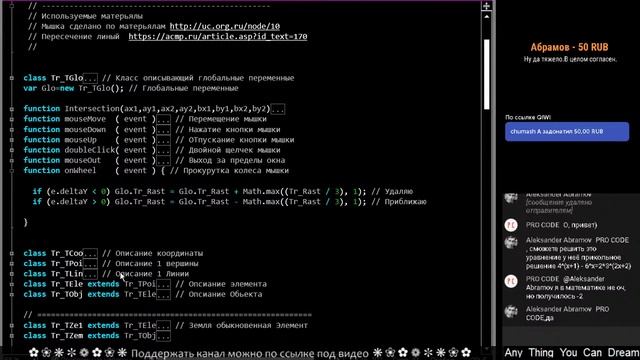Viewport: 640px width, 360px height.
Task: Click the folded ellipsis on Tr_TZe1 line
Action: pyautogui.click(x=163, y=326)
